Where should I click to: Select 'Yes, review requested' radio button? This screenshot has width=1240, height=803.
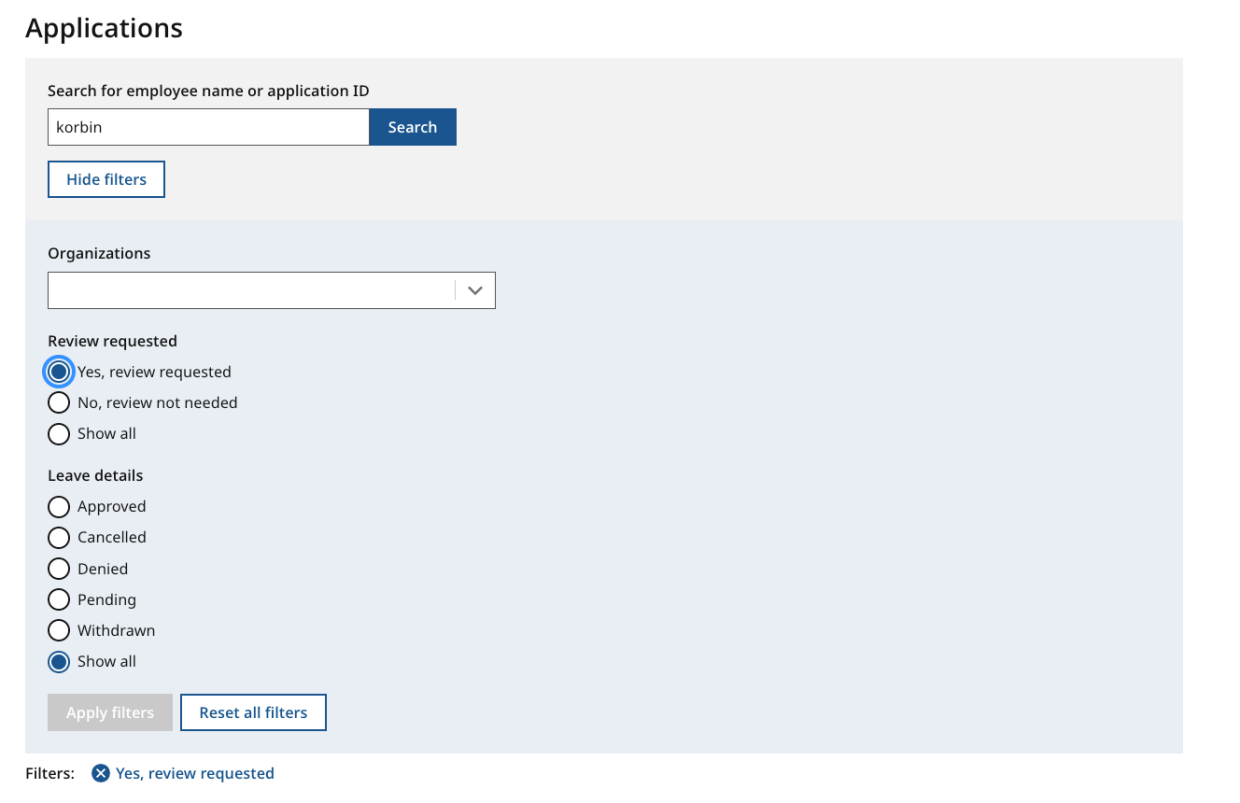click(x=59, y=372)
